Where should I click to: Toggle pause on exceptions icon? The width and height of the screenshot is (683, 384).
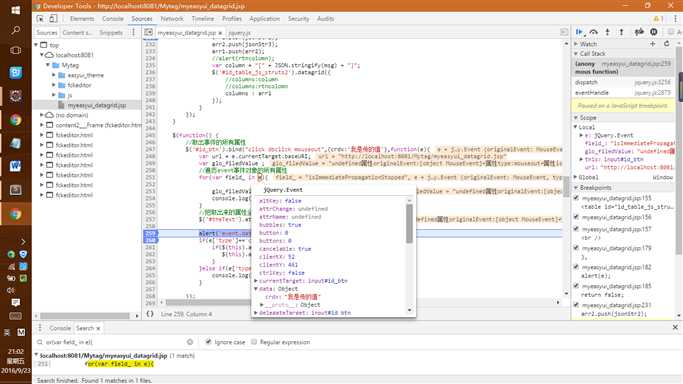(x=654, y=32)
